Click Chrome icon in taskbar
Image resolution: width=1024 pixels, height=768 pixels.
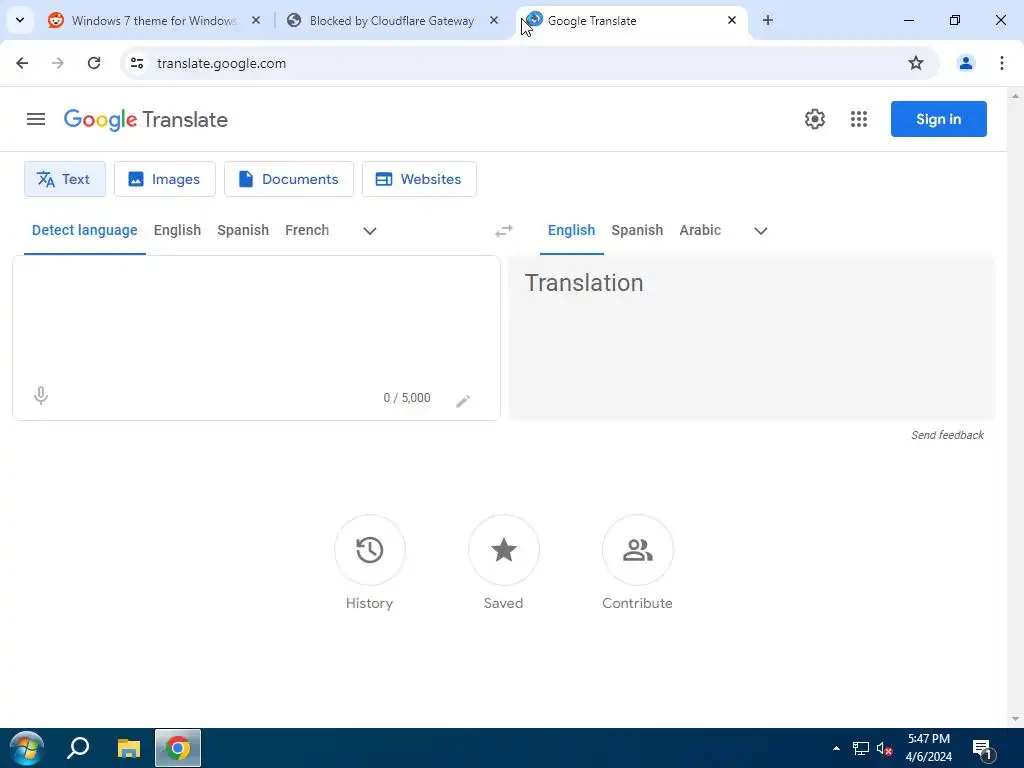pos(178,748)
